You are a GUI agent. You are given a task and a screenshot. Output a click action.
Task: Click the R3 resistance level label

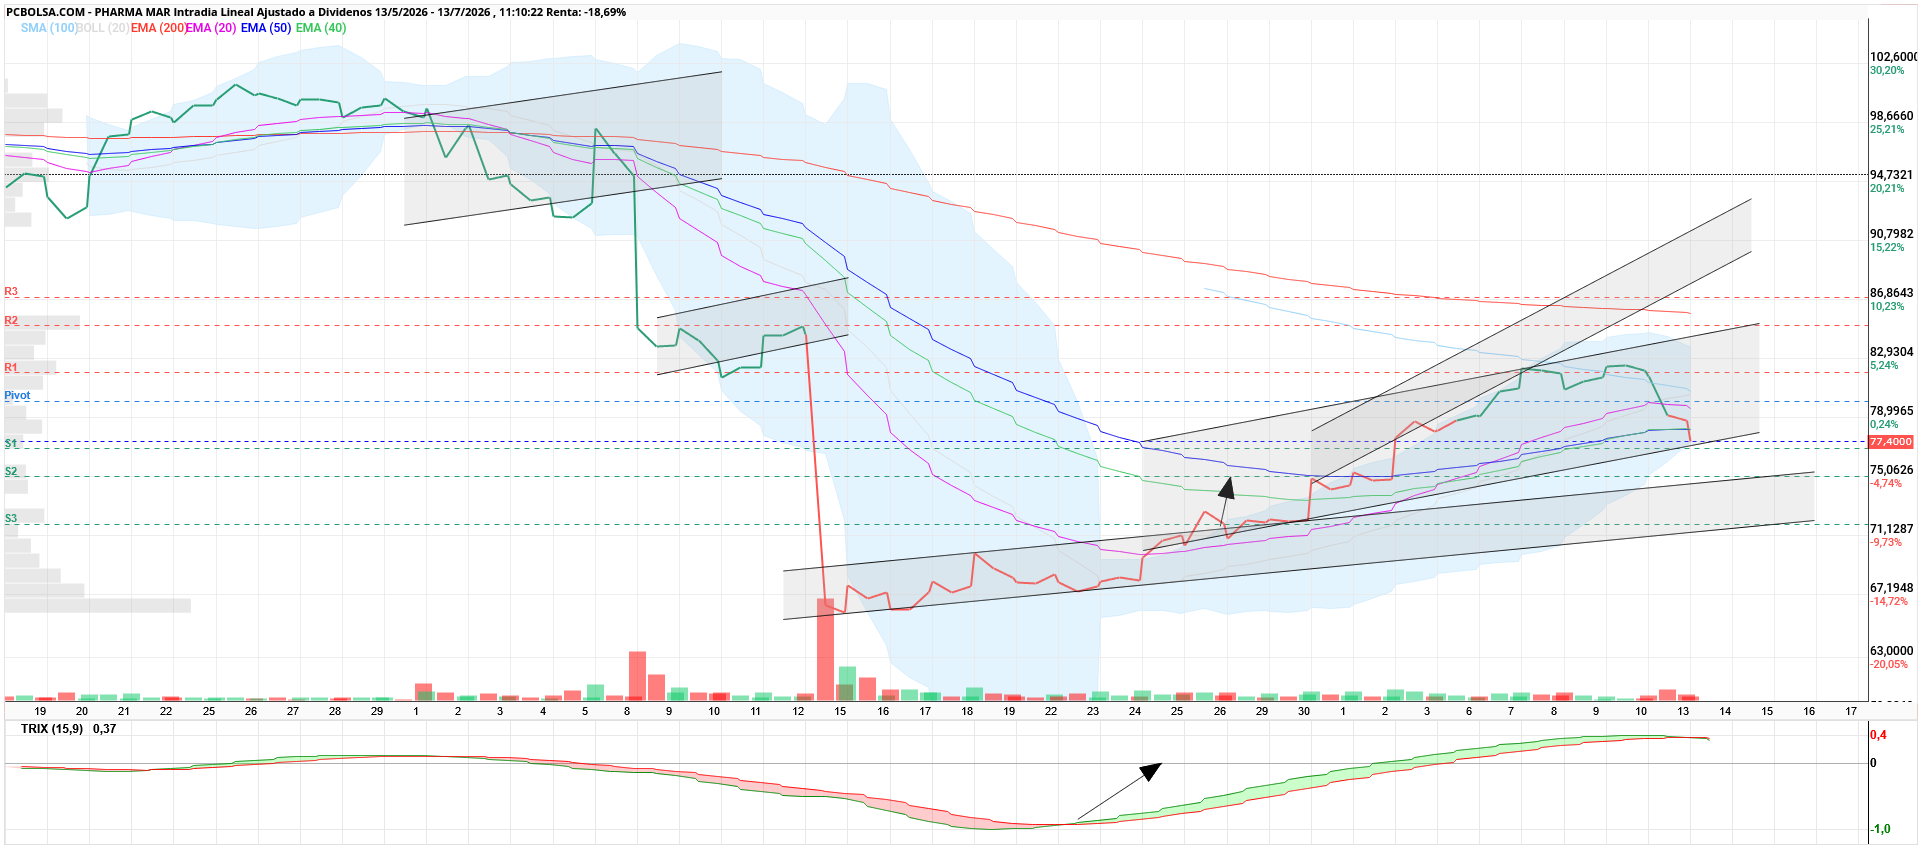click(x=11, y=292)
